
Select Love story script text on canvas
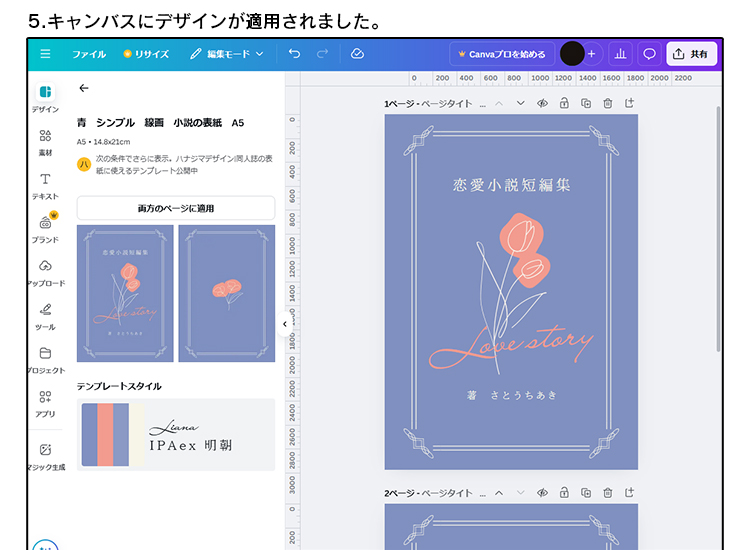click(x=511, y=346)
